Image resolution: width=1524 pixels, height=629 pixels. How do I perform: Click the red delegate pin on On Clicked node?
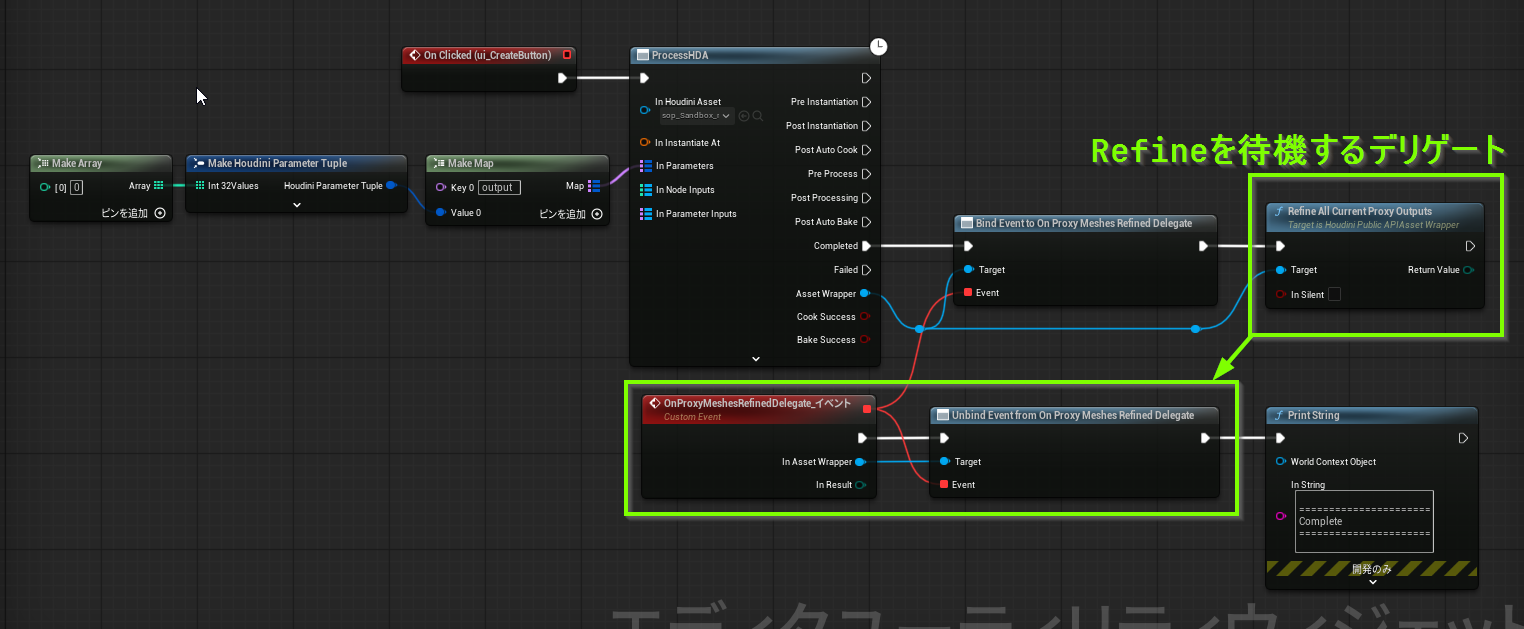pyautogui.click(x=567, y=55)
